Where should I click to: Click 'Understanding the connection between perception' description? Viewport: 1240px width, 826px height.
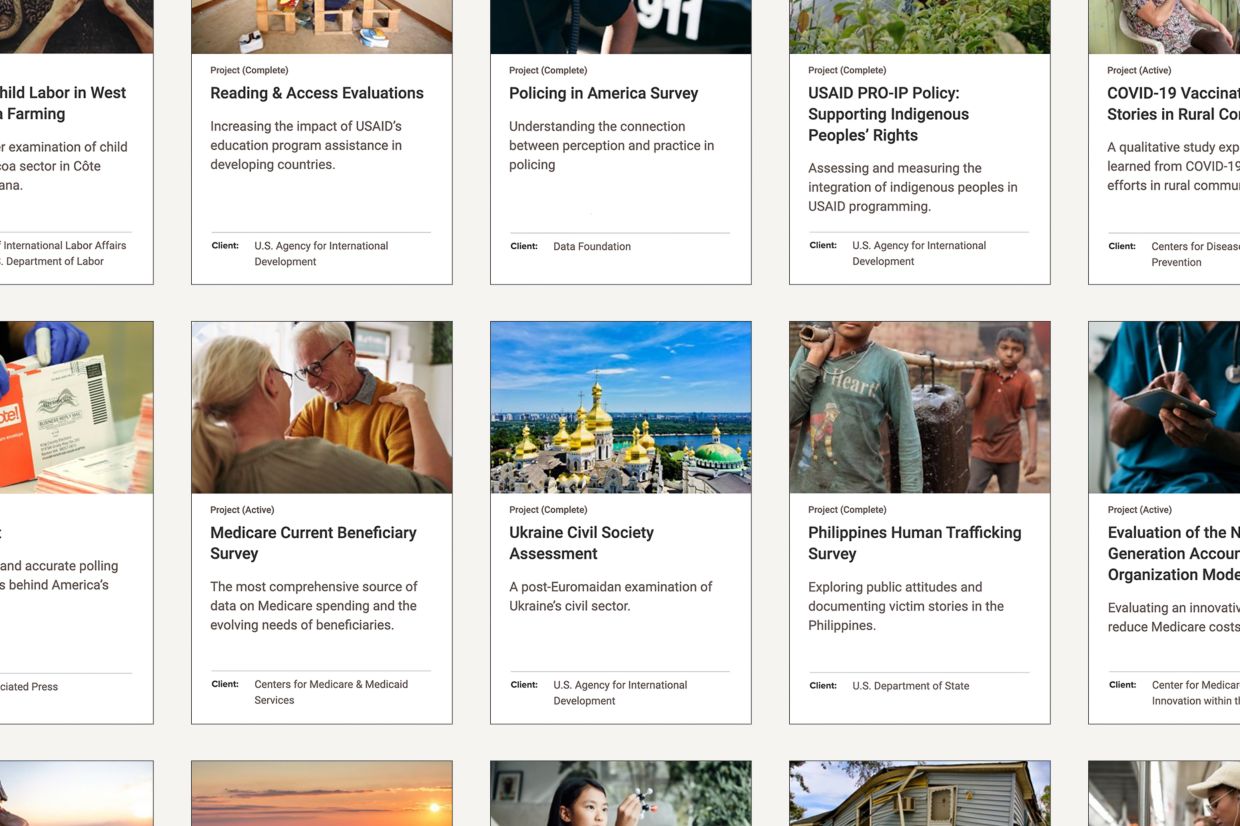click(612, 145)
